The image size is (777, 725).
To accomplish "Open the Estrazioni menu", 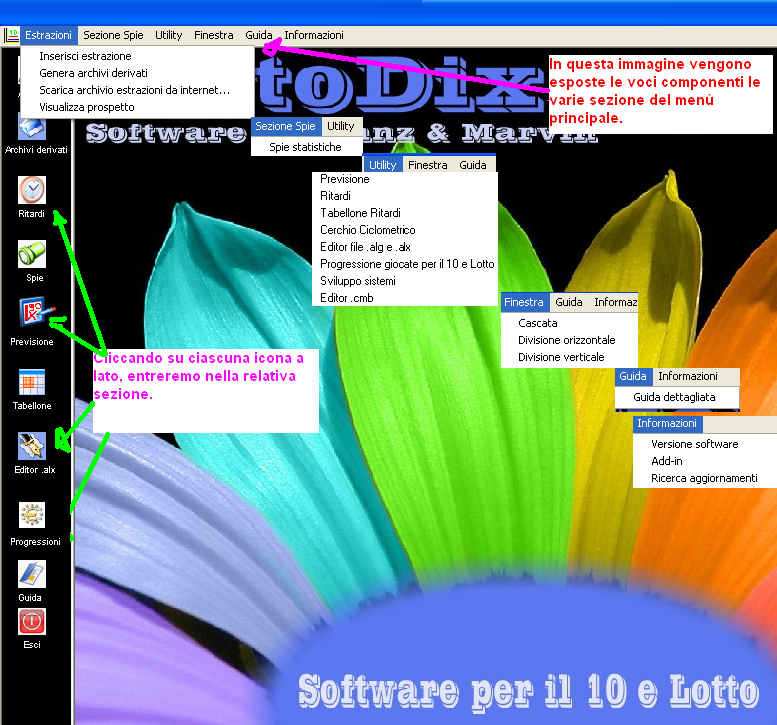I will click(x=49, y=35).
